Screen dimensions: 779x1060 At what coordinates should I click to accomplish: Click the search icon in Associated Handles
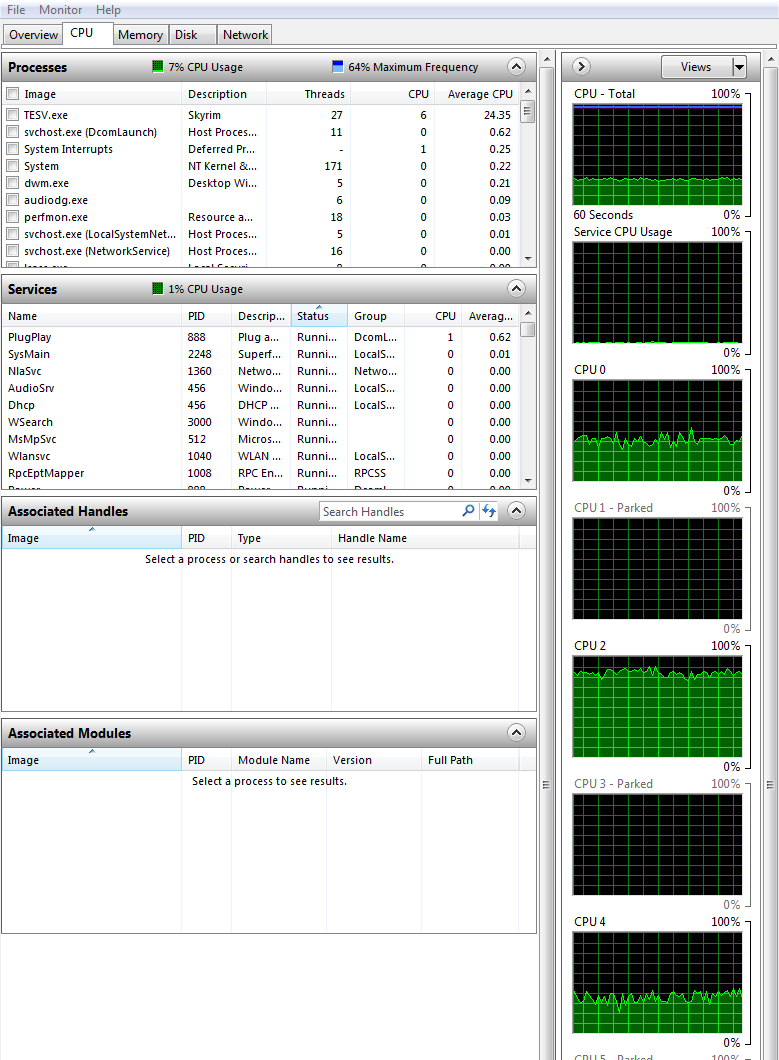point(468,511)
